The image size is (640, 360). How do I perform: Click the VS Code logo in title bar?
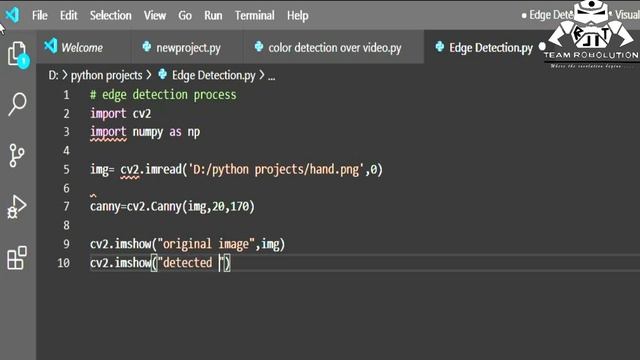13,15
